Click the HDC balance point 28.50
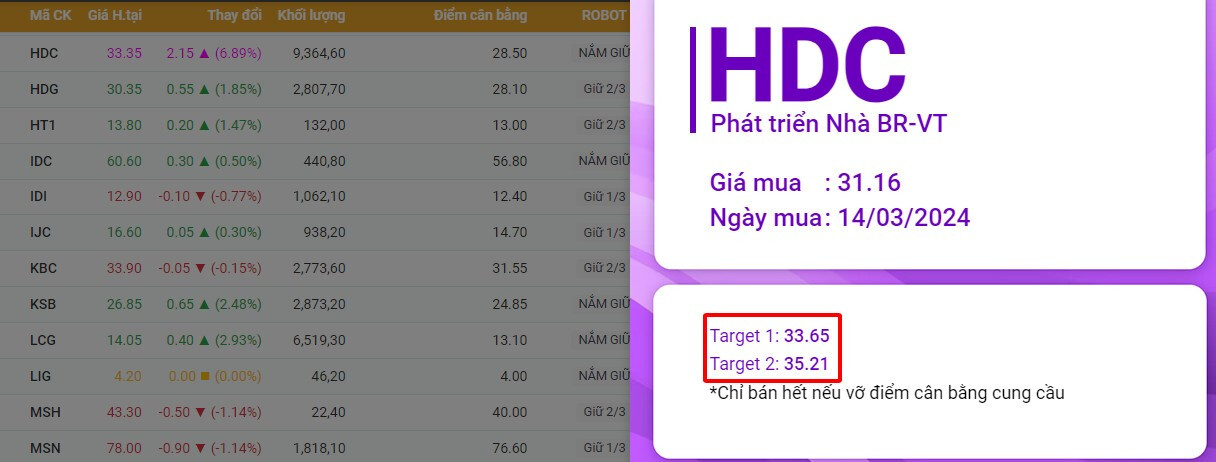This screenshot has height=462, width=1216. 510,53
